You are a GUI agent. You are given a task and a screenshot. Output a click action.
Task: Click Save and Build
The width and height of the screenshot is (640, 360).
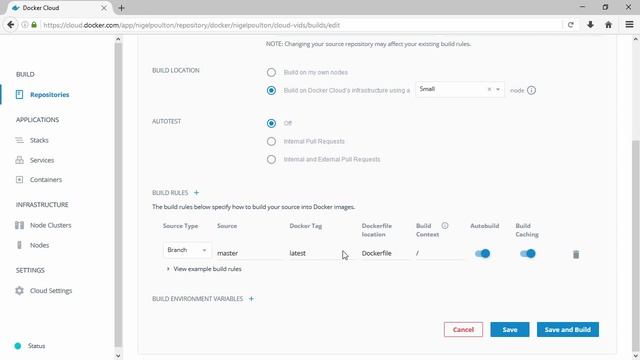tap(568, 329)
